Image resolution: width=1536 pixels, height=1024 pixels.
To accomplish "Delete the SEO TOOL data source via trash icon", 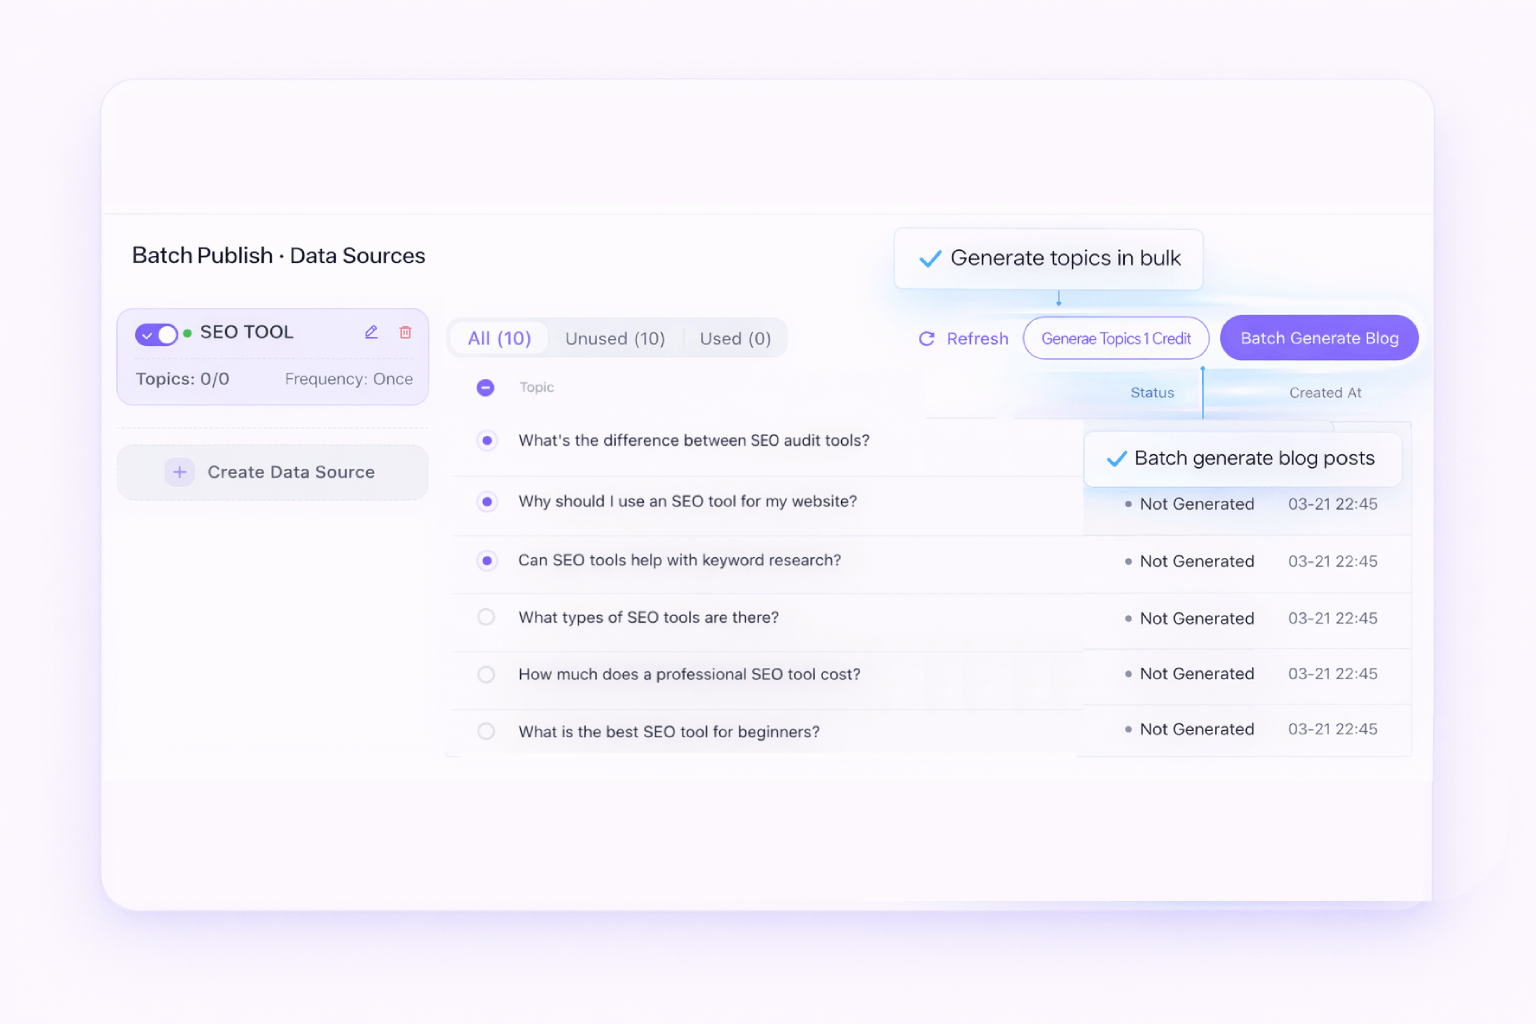I will coord(405,332).
